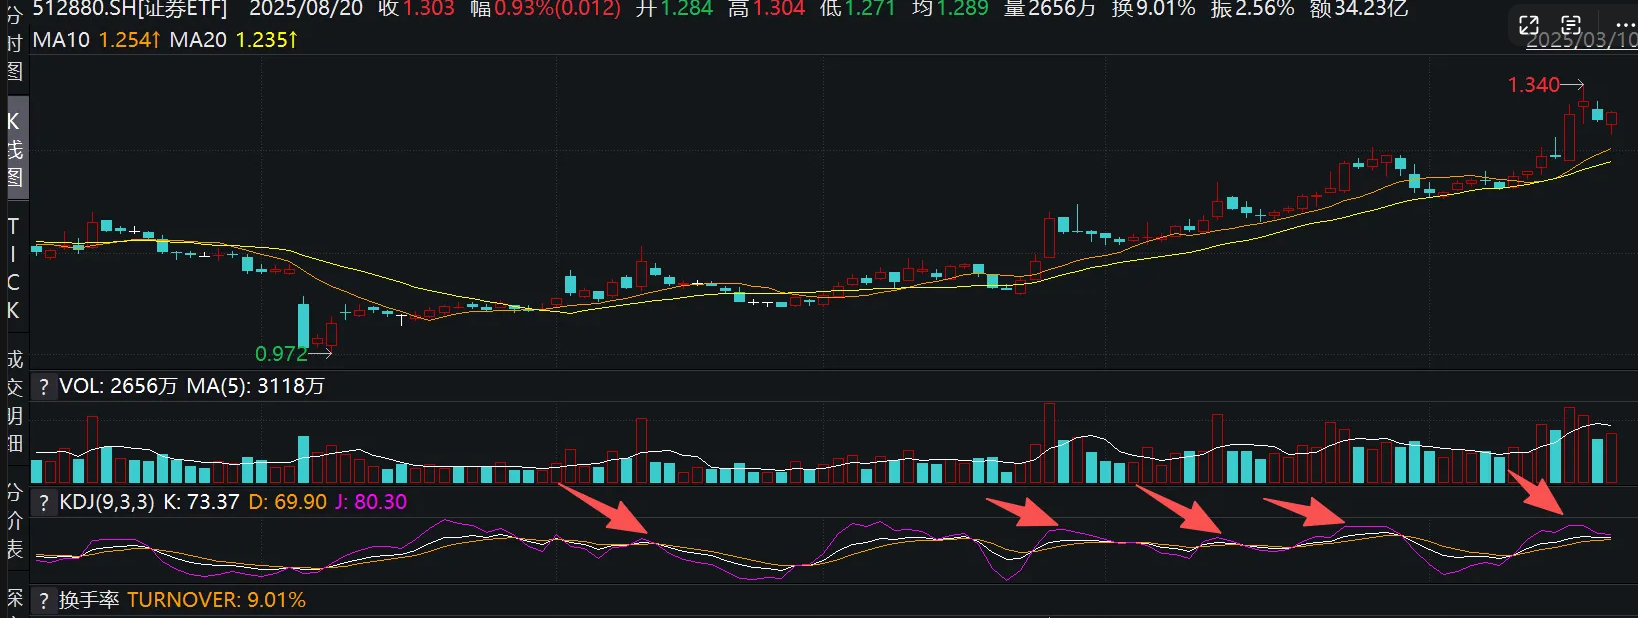Select the K线图 tab in sidebar
1638x618 pixels.
(14, 149)
